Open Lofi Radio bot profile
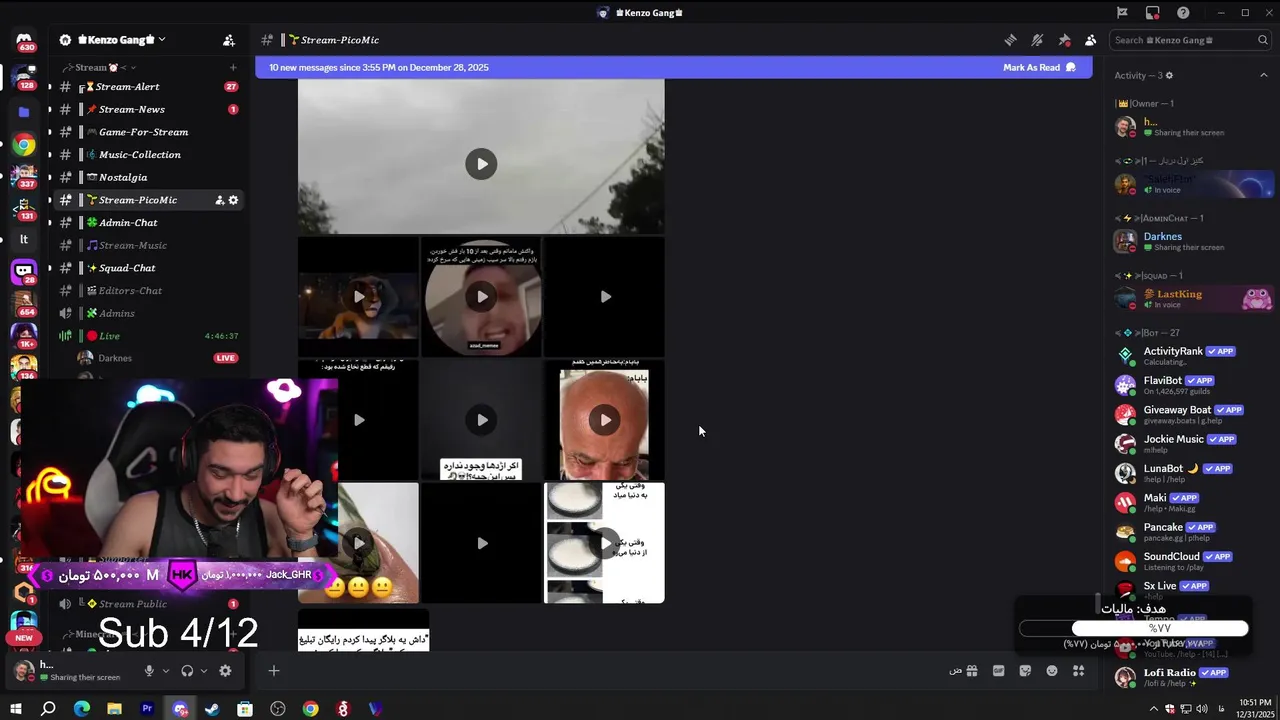 pos(1193,678)
